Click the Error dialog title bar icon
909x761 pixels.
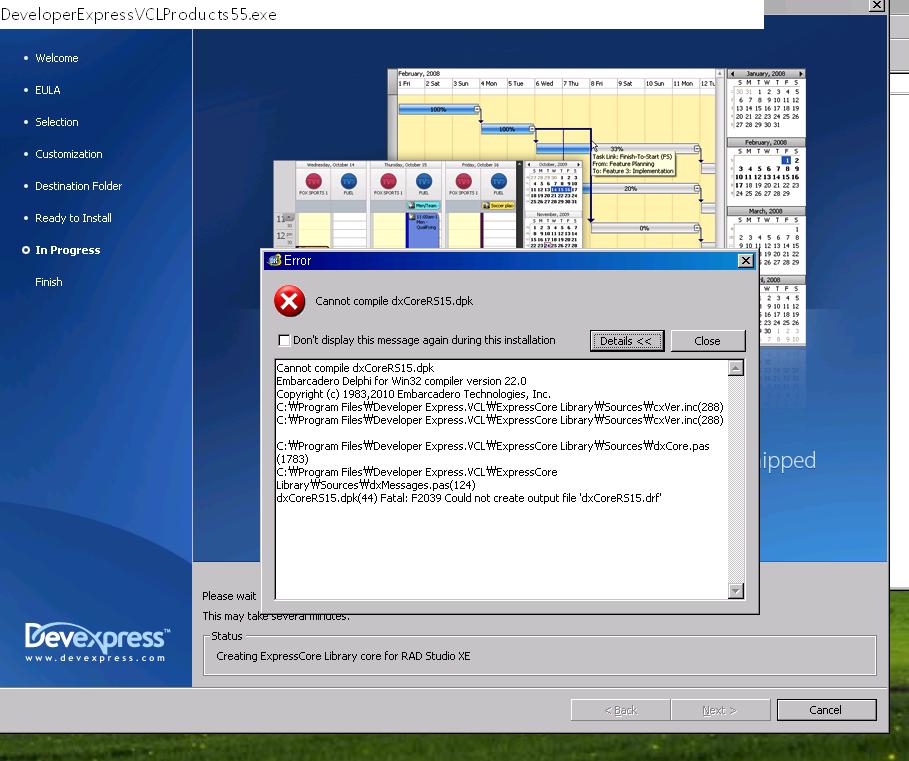273,261
